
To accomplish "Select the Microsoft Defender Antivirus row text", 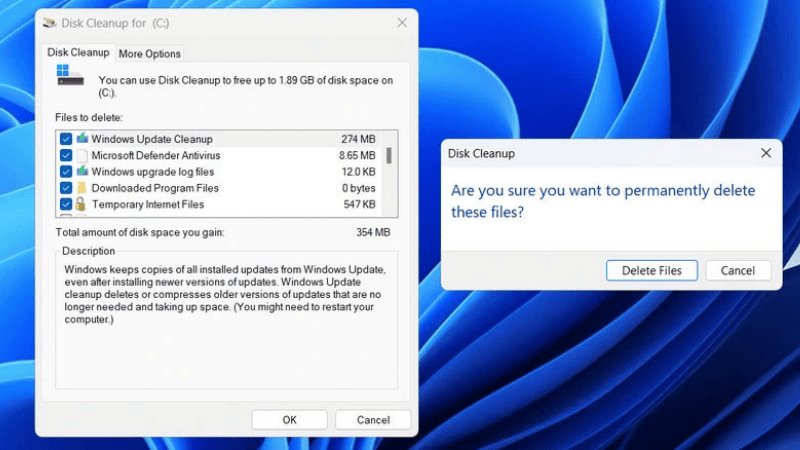I will click(x=156, y=155).
